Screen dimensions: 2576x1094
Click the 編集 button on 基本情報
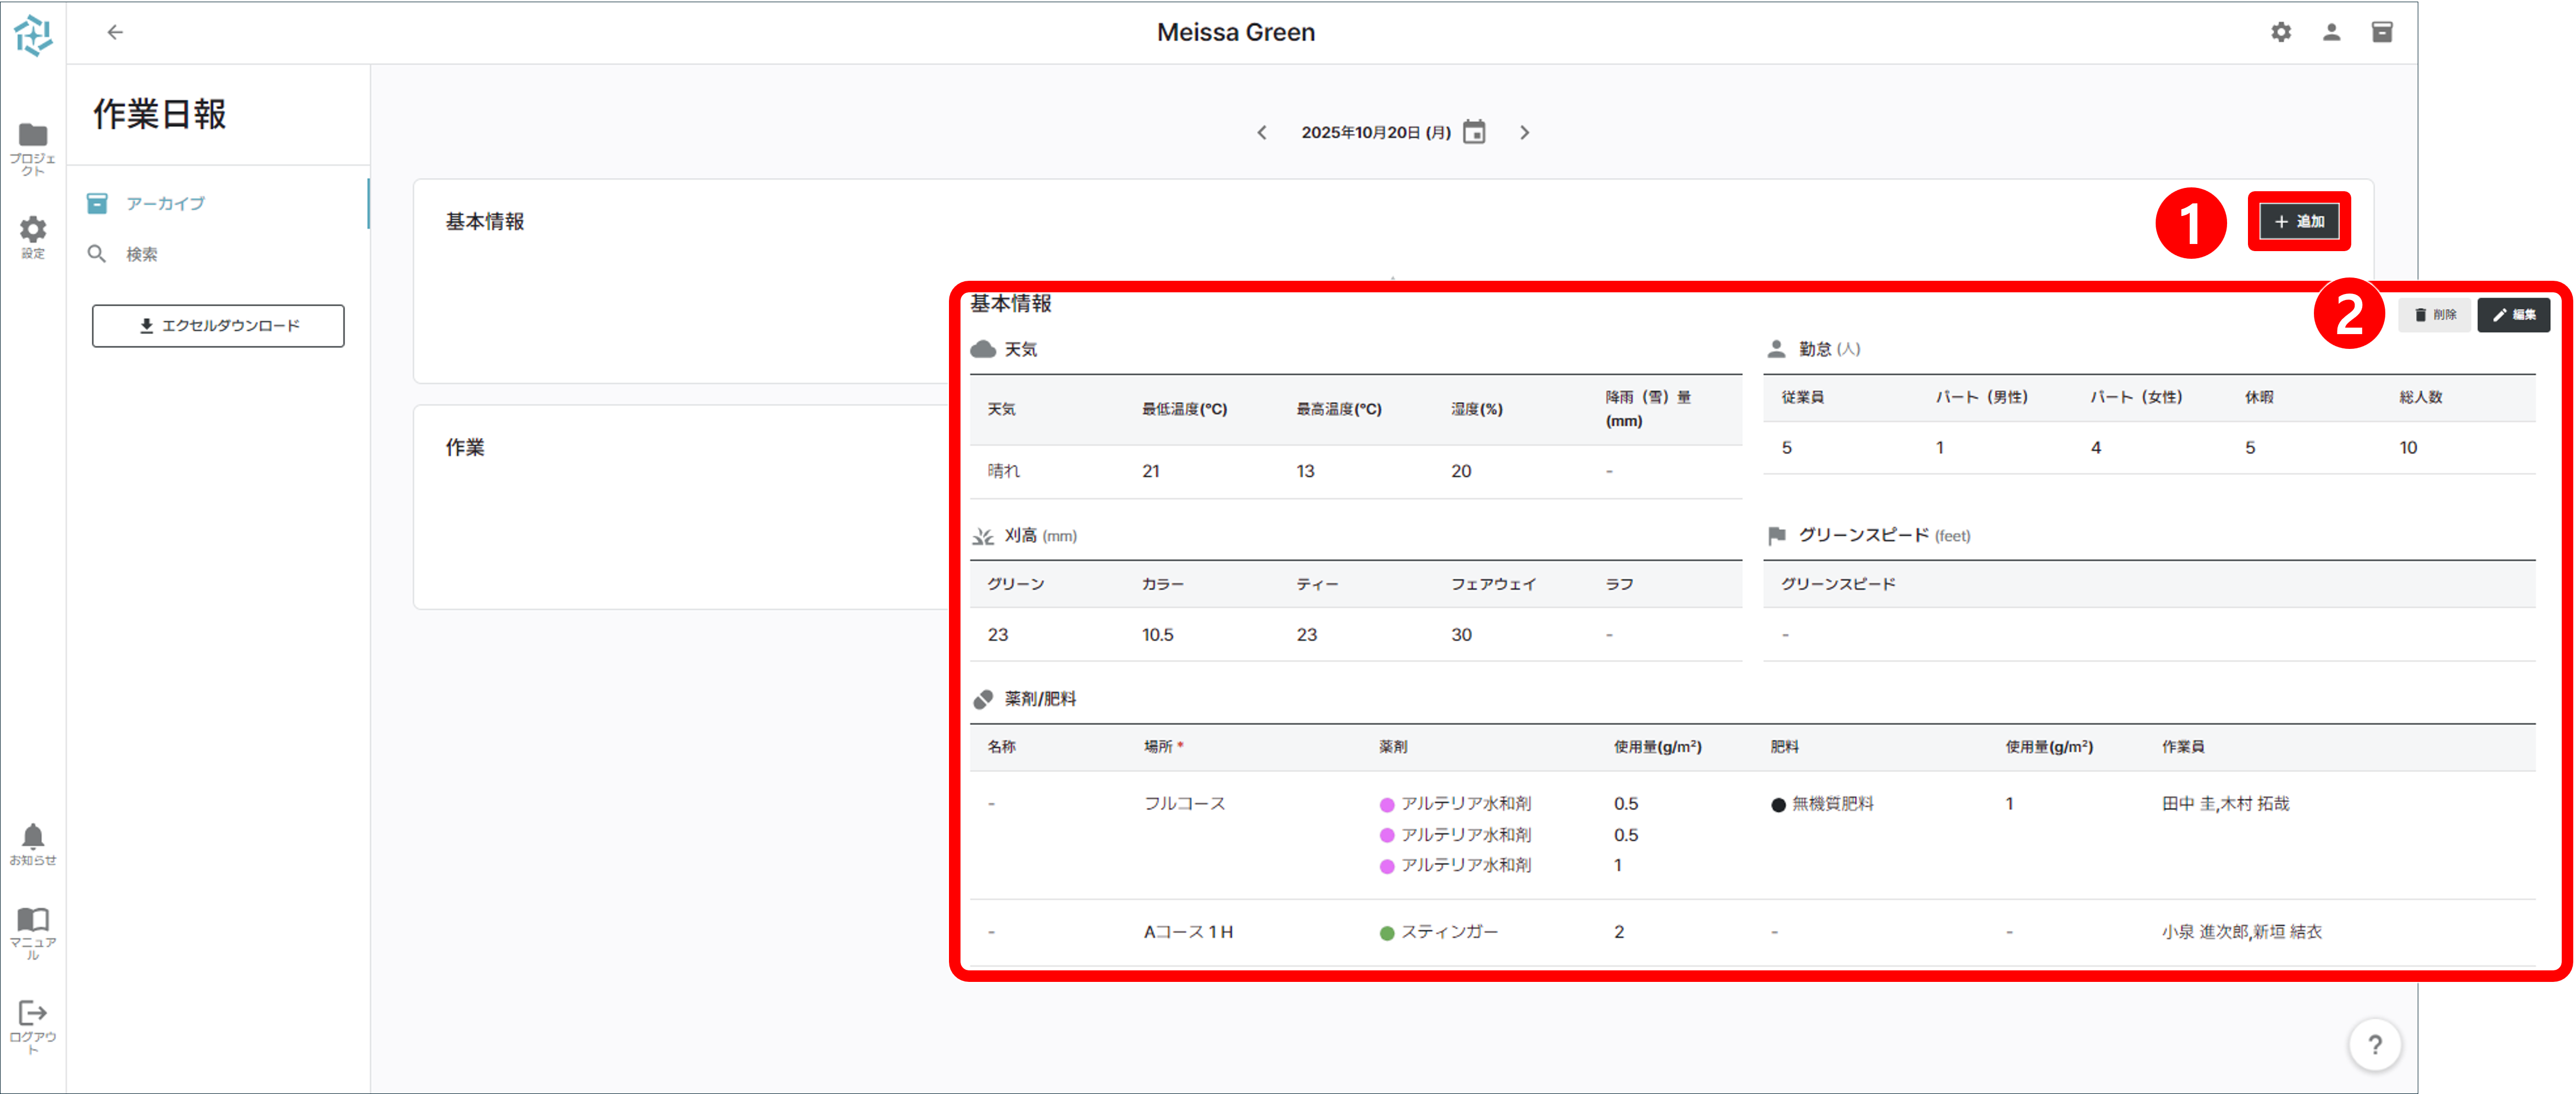[x=2514, y=314]
